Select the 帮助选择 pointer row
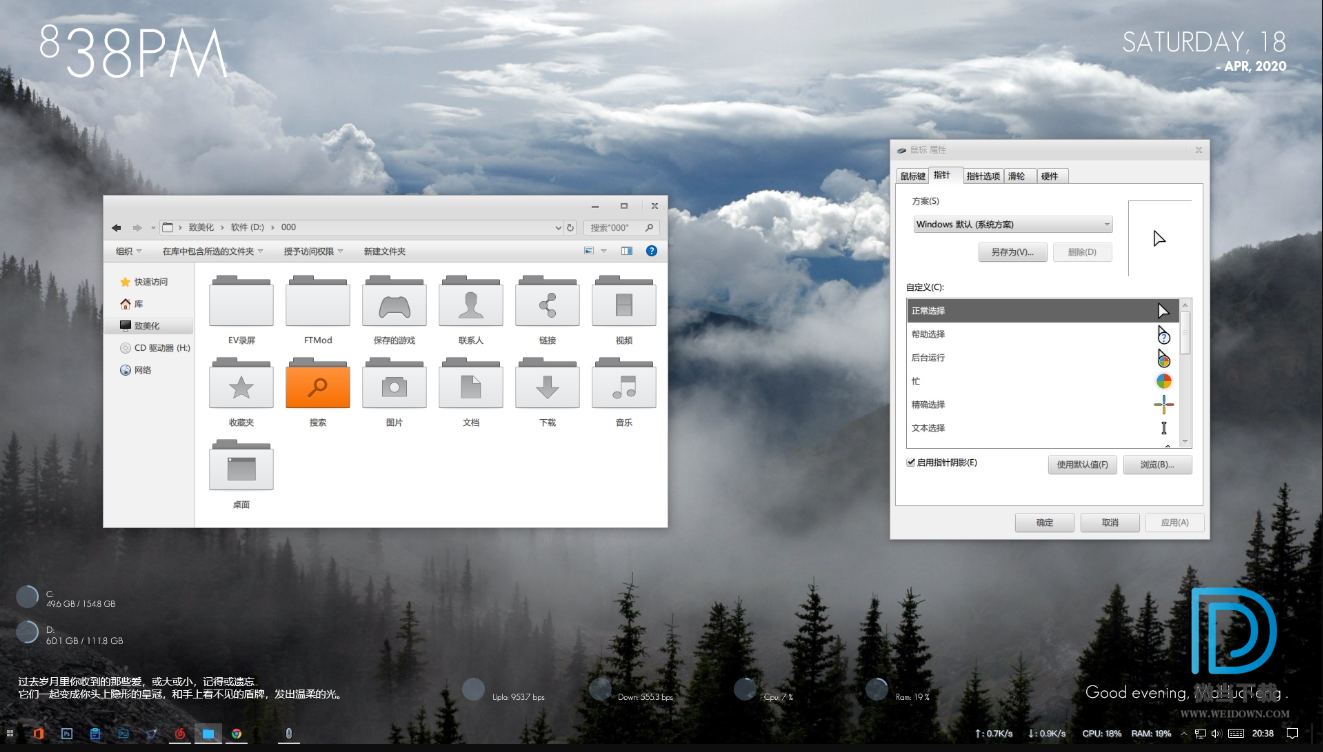Screen dimensions: 1323x752 point(1043,334)
